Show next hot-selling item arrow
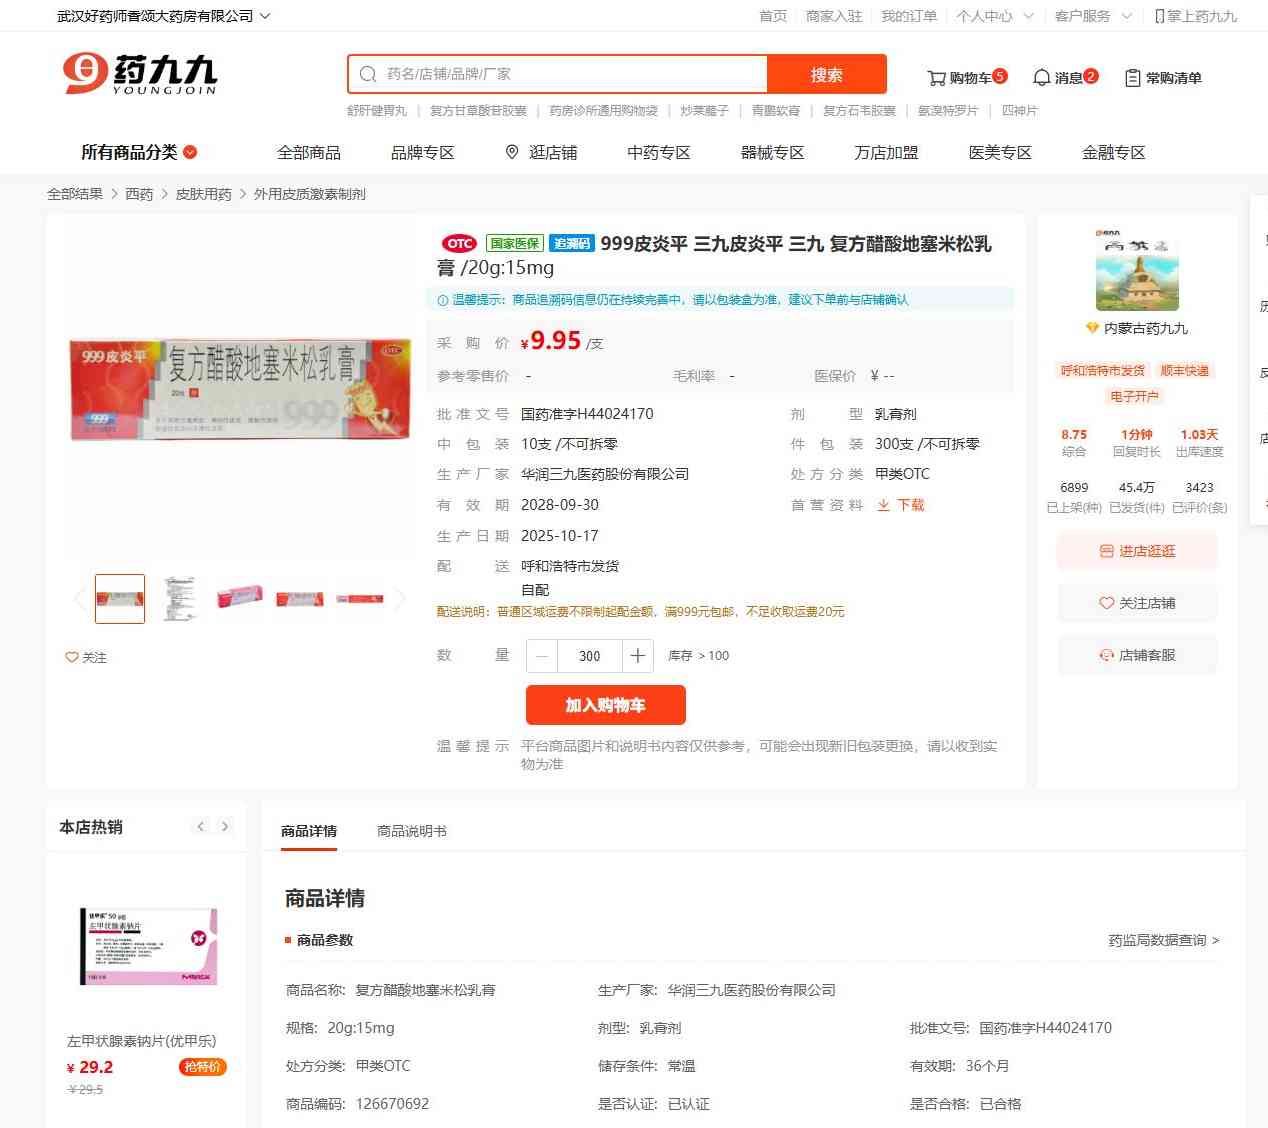 [x=225, y=827]
